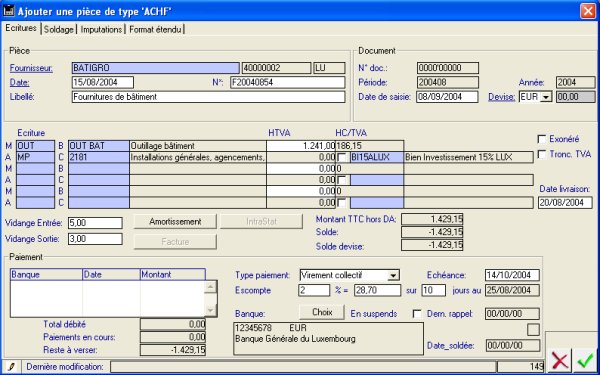
Task: Click the Facture button
Action: pos(175,242)
